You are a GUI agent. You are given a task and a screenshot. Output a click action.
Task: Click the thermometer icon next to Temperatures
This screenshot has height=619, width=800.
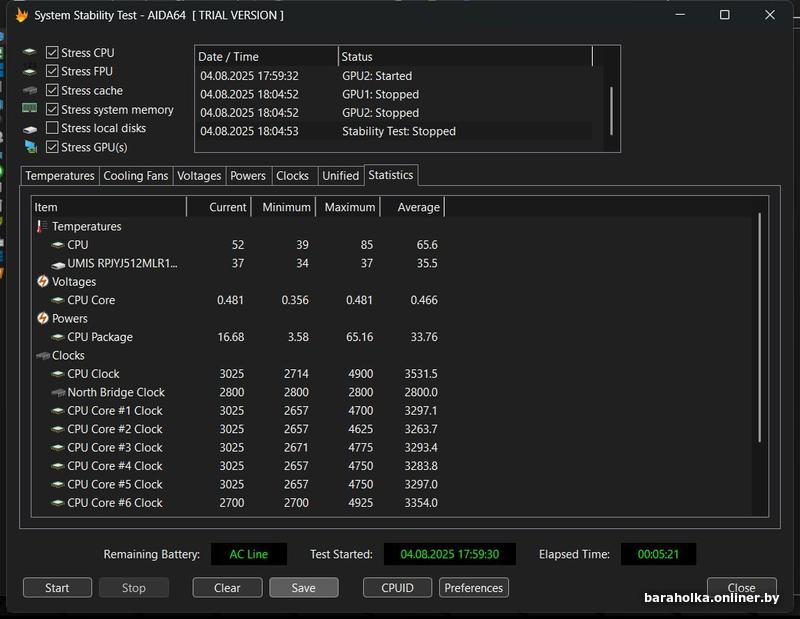point(42,226)
